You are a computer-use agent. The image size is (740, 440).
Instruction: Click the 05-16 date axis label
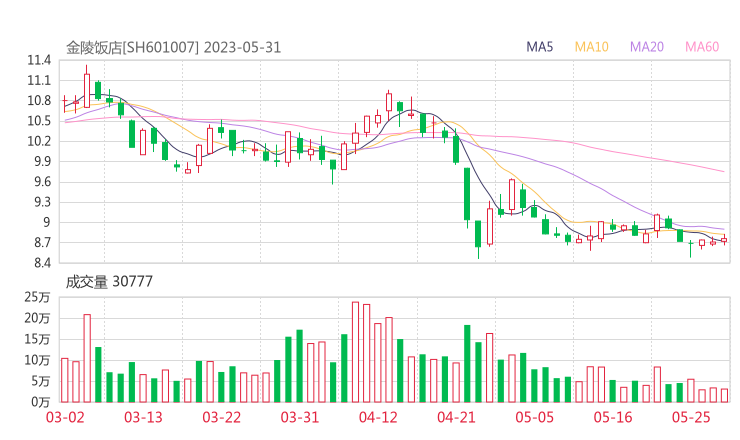point(613,417)
